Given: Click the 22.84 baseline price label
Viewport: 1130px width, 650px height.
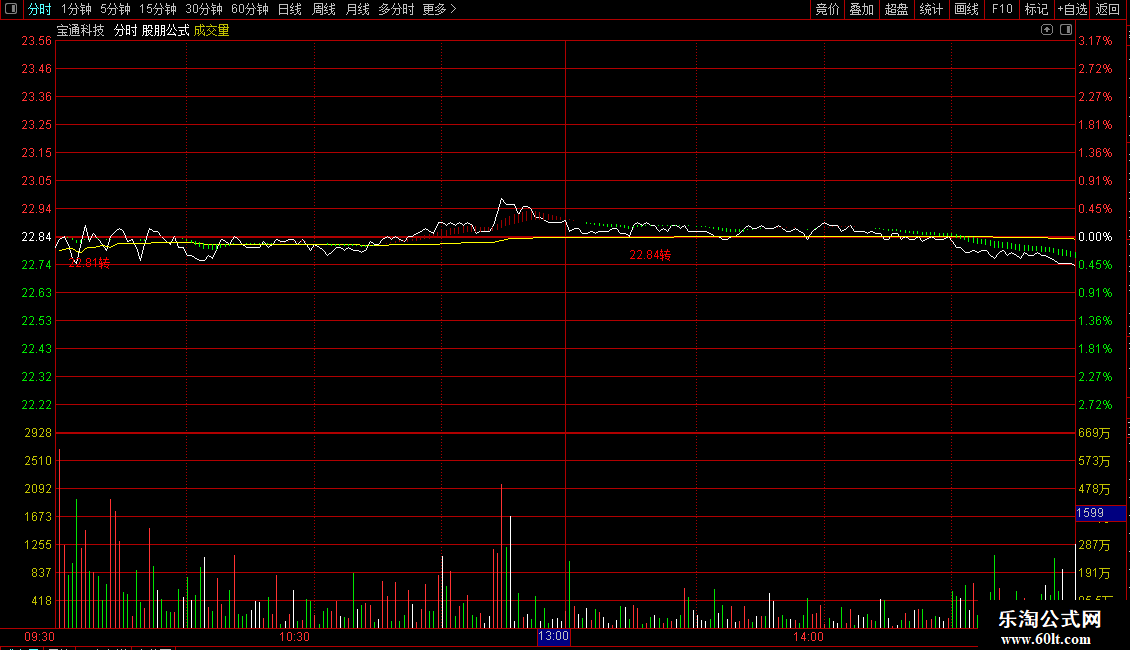Looking at the screenshot, I should pos(37,237).
